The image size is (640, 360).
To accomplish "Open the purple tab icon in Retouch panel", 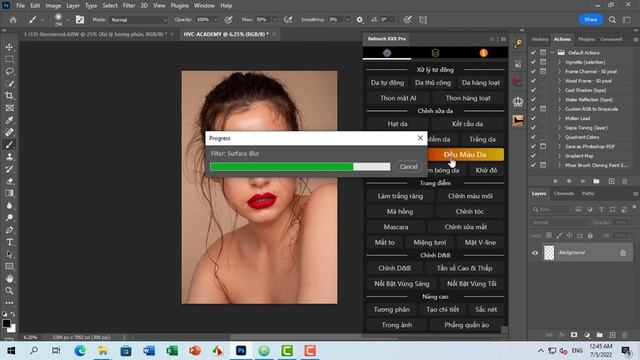I will coord(387,53).
